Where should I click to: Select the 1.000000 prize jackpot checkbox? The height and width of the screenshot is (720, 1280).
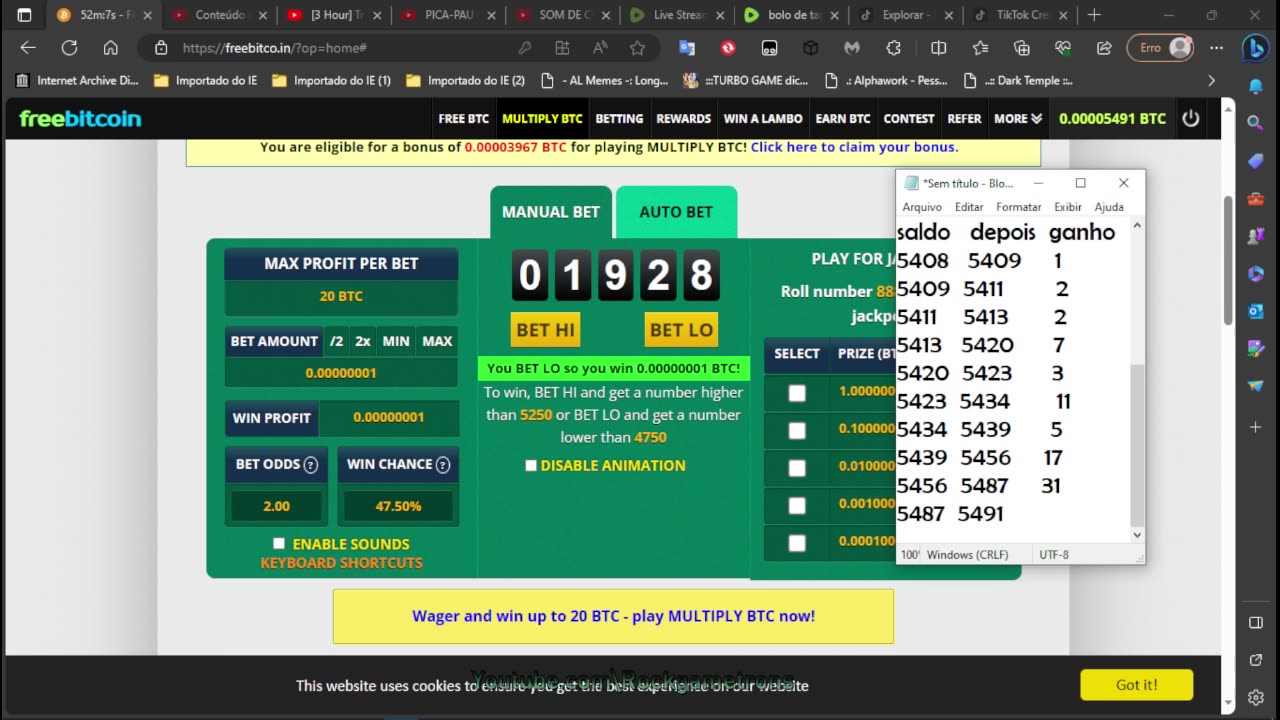coord(797,393)
